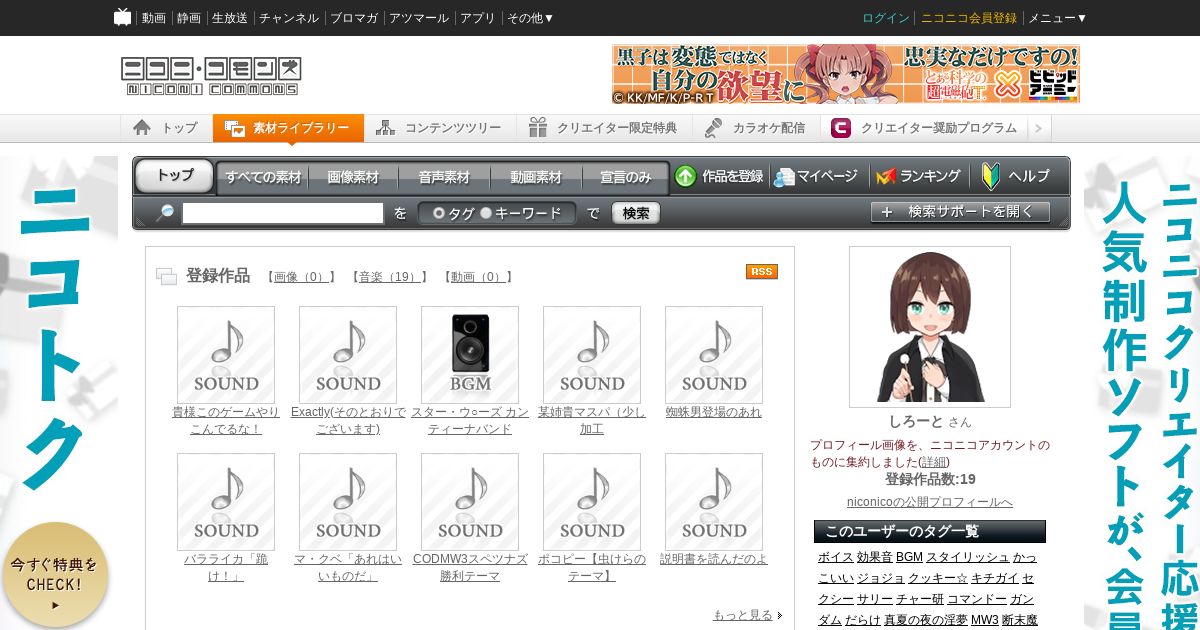
Task: Click the トップ button in library toolbar
Action: [x=175, y=176]
